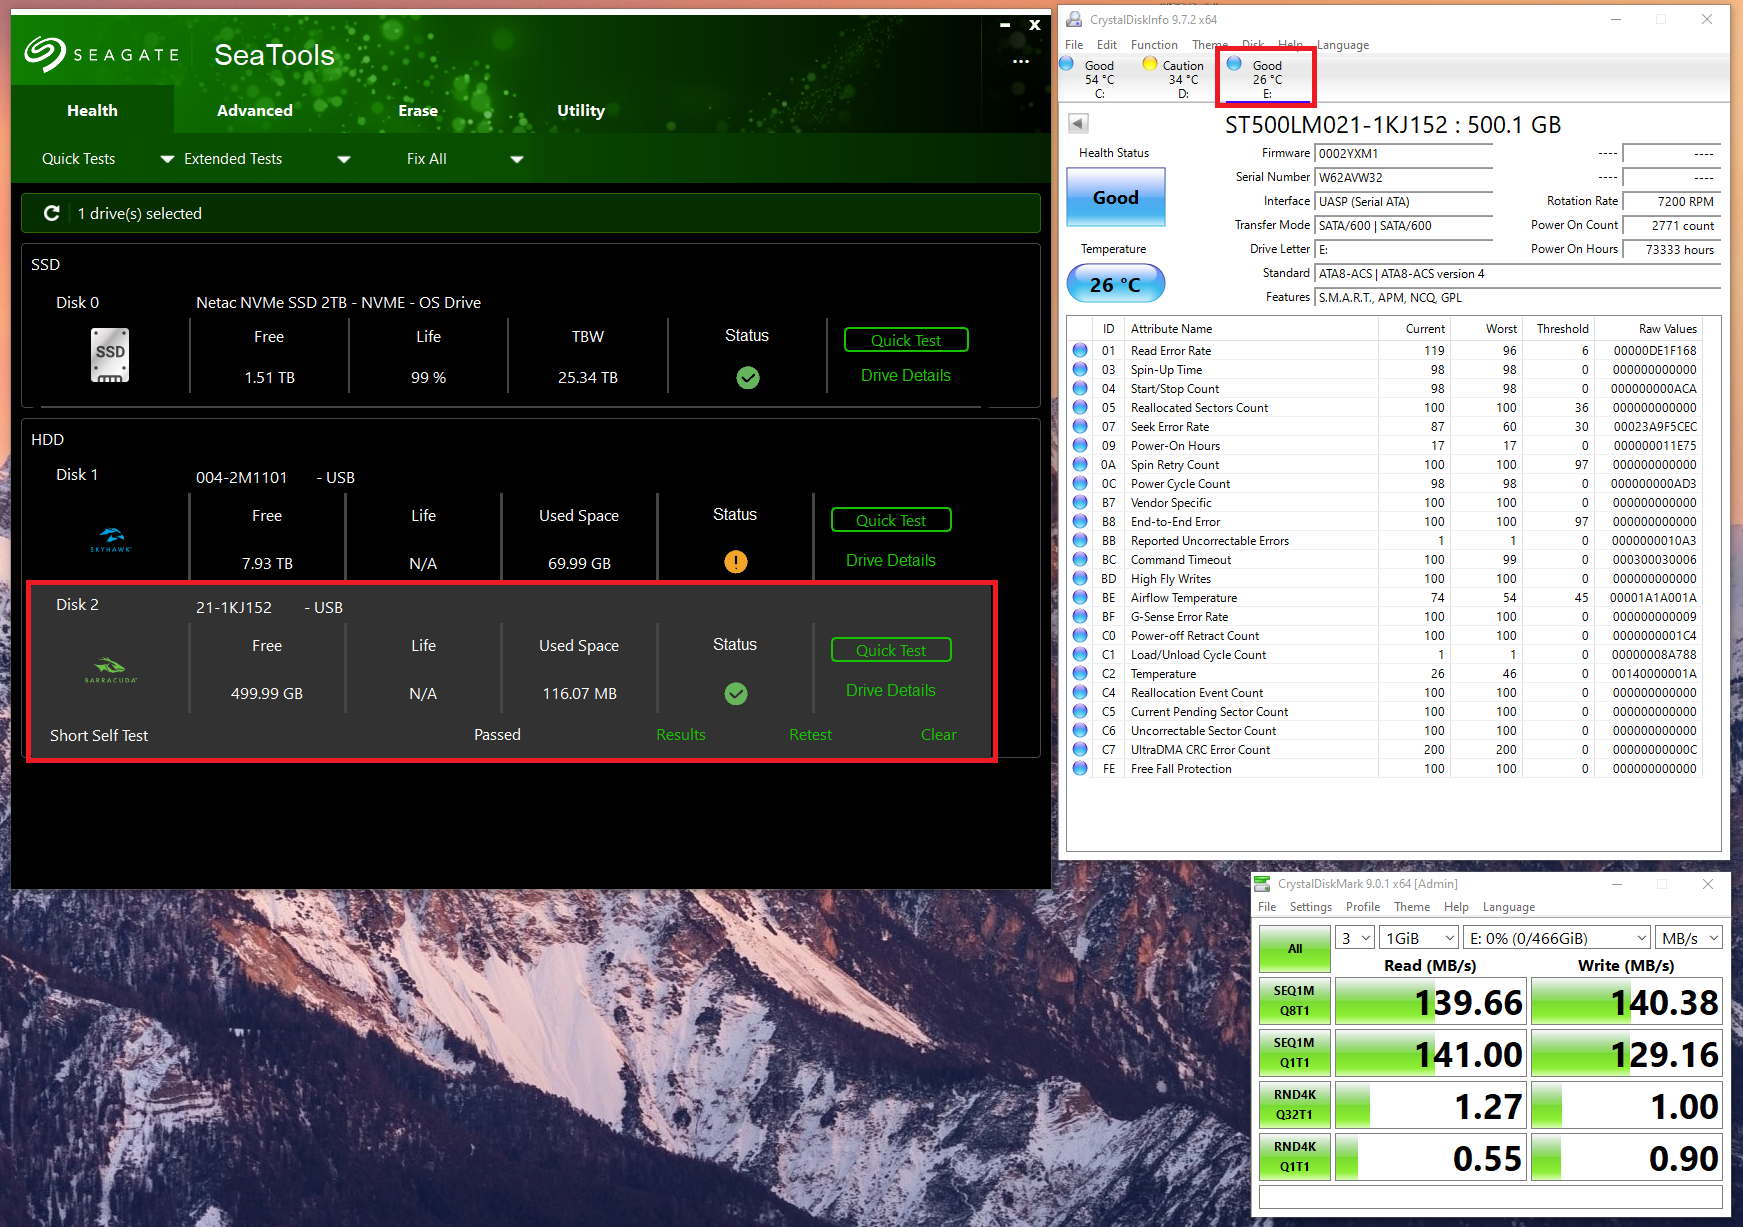This screenshot has height=1227, width=1743.
Task: Run the RND4K Q1T1 benchmark
Action: 1295,1157
